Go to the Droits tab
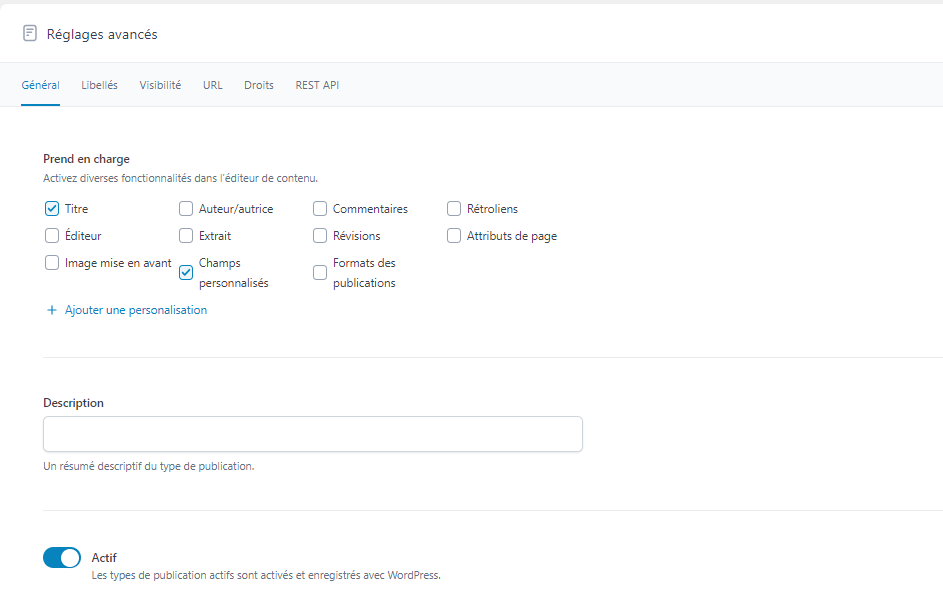 tap(258, 85)
